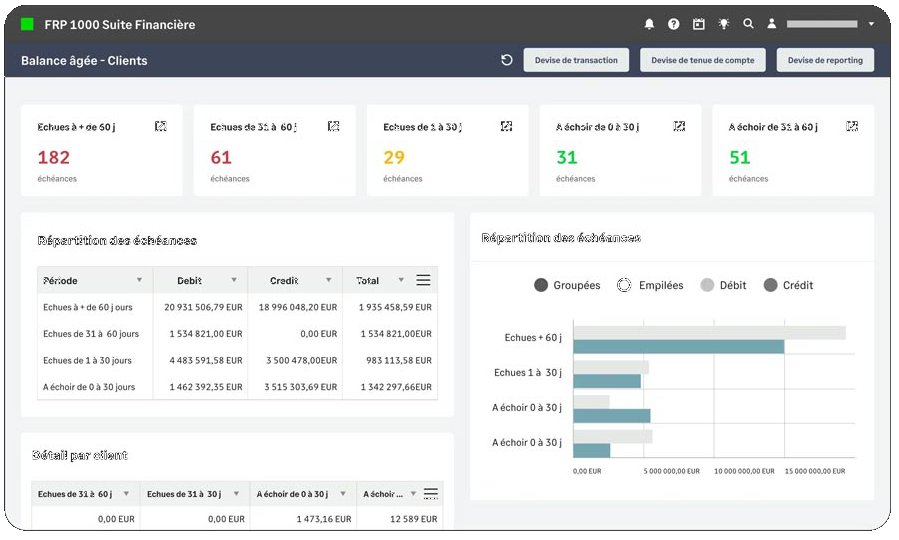
Task: Refresh the Balance âgée report
Action: pos(507,60)
